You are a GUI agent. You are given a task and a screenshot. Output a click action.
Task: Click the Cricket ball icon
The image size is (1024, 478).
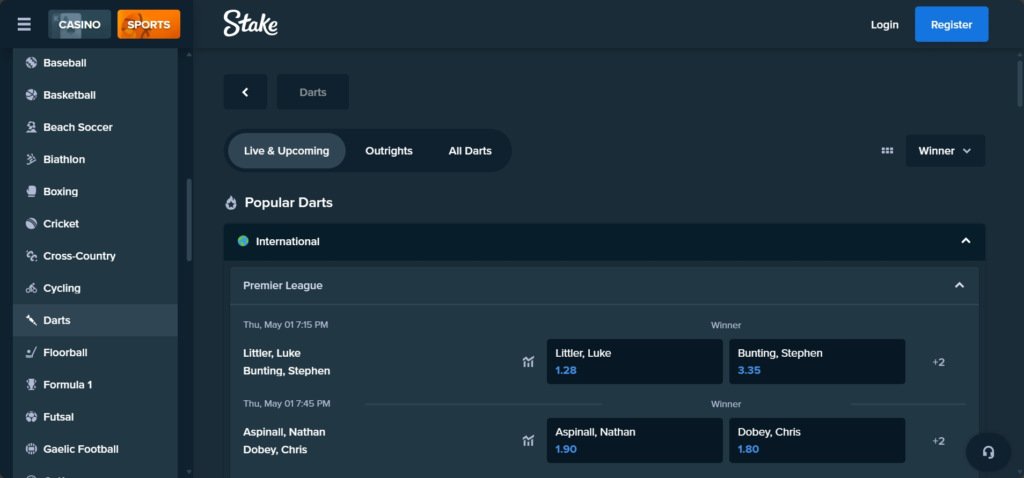31,223
